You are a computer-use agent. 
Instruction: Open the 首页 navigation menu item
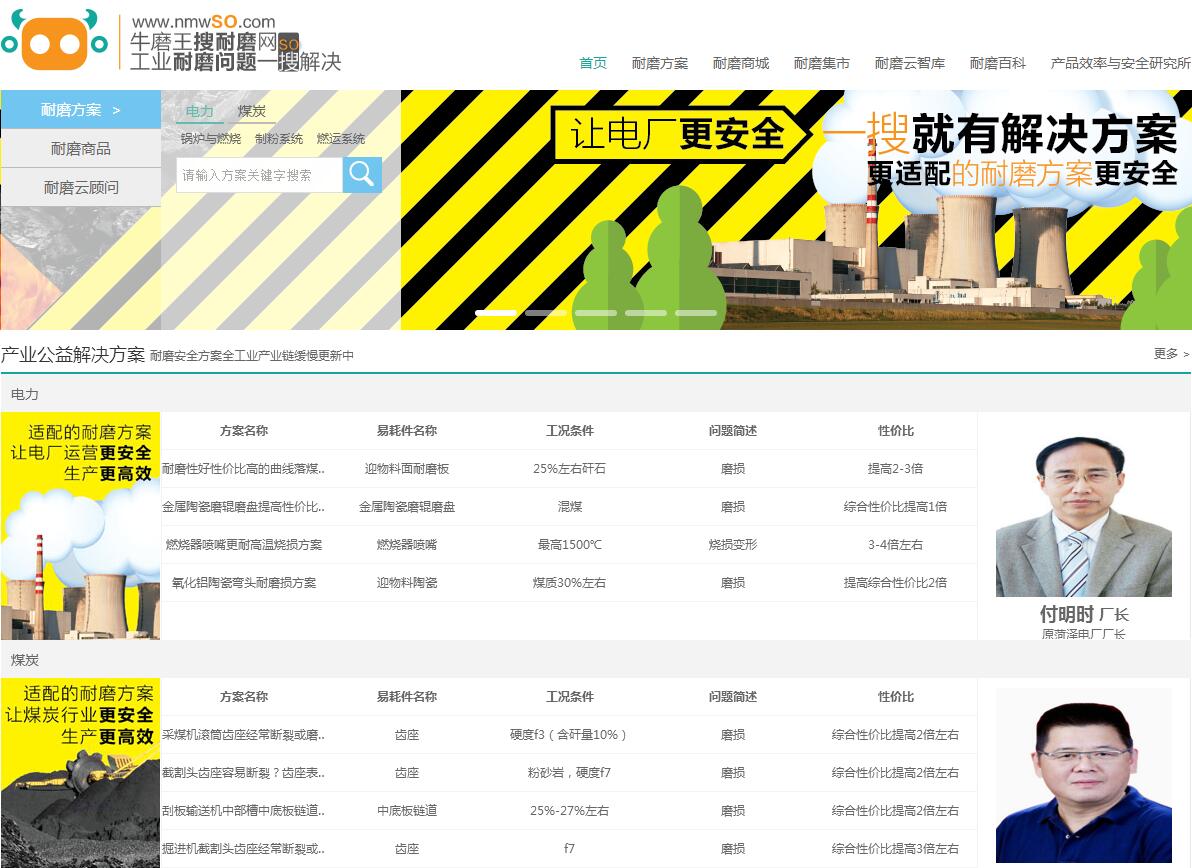(x=593, y=63)
